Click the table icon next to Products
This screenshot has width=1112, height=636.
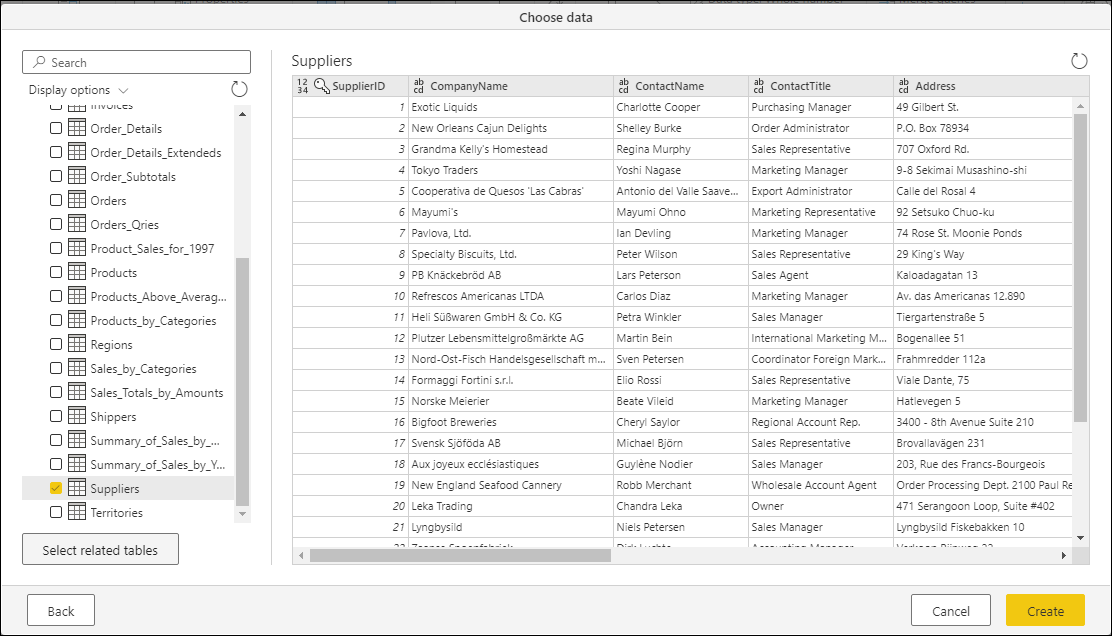click(77, 272)
